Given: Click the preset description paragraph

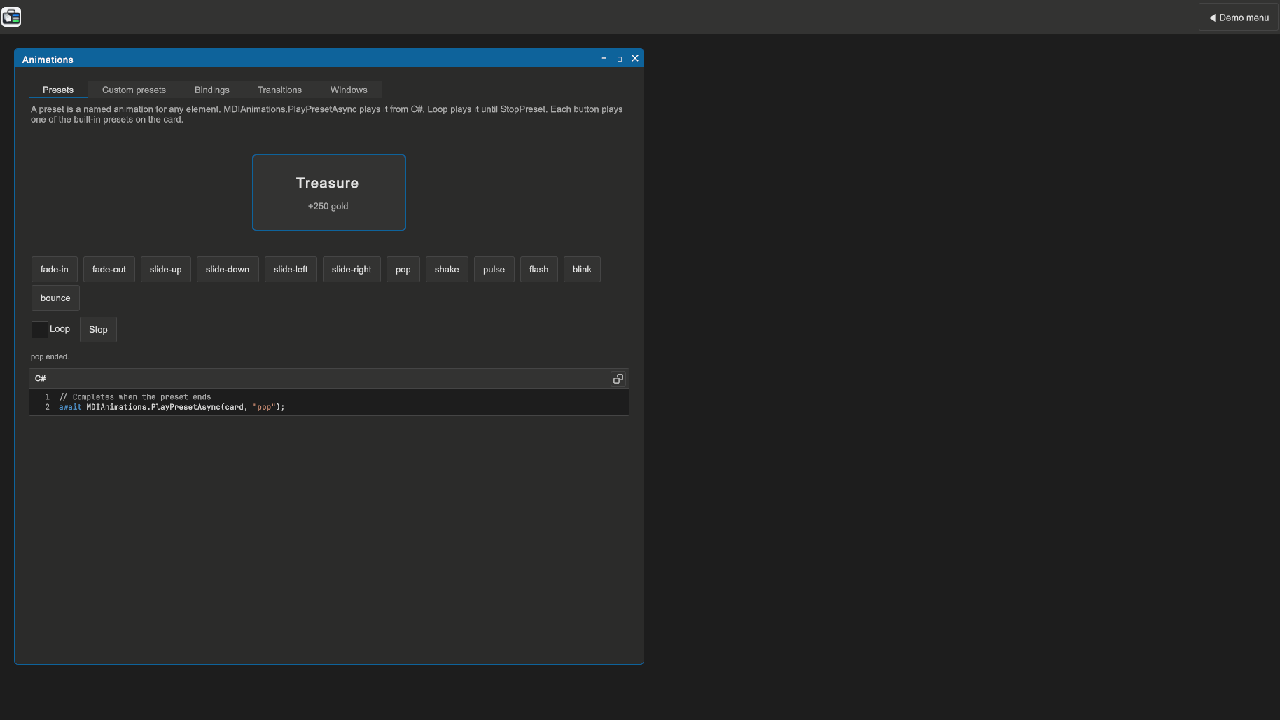Looking at the screenshot, I should [x=327, y=114].
